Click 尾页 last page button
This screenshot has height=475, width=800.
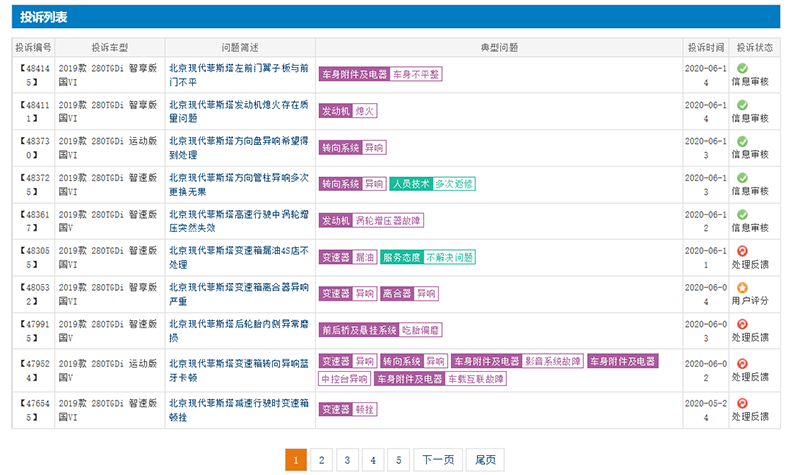coord(485,460)
